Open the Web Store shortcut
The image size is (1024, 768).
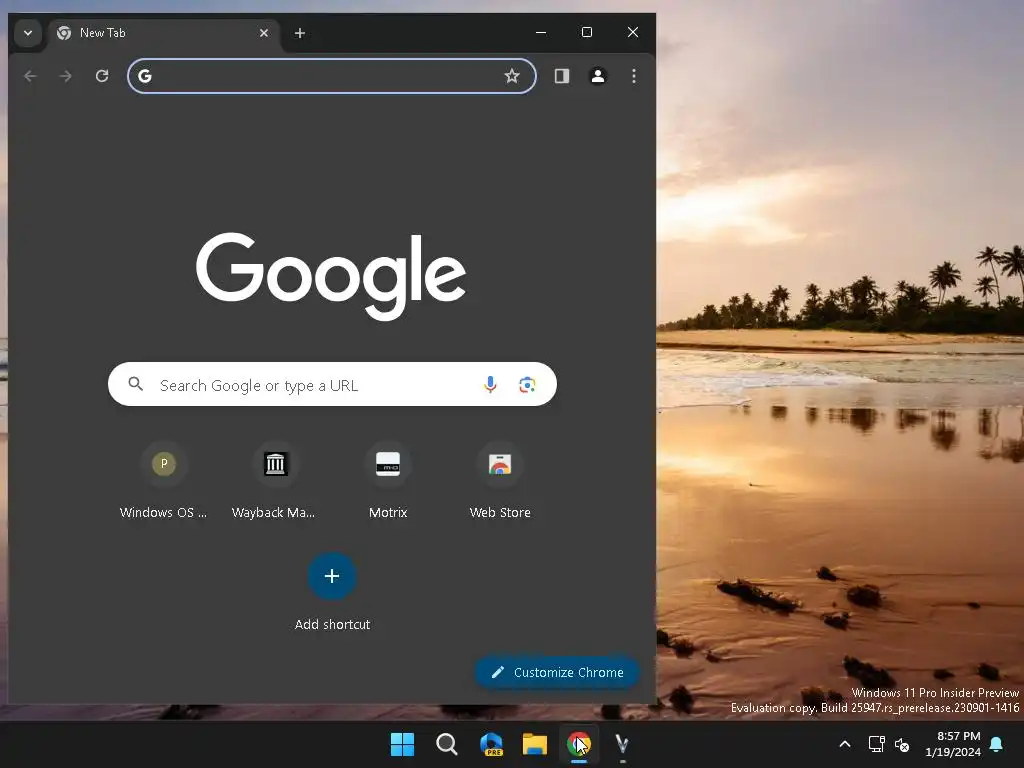coord(500,482)
